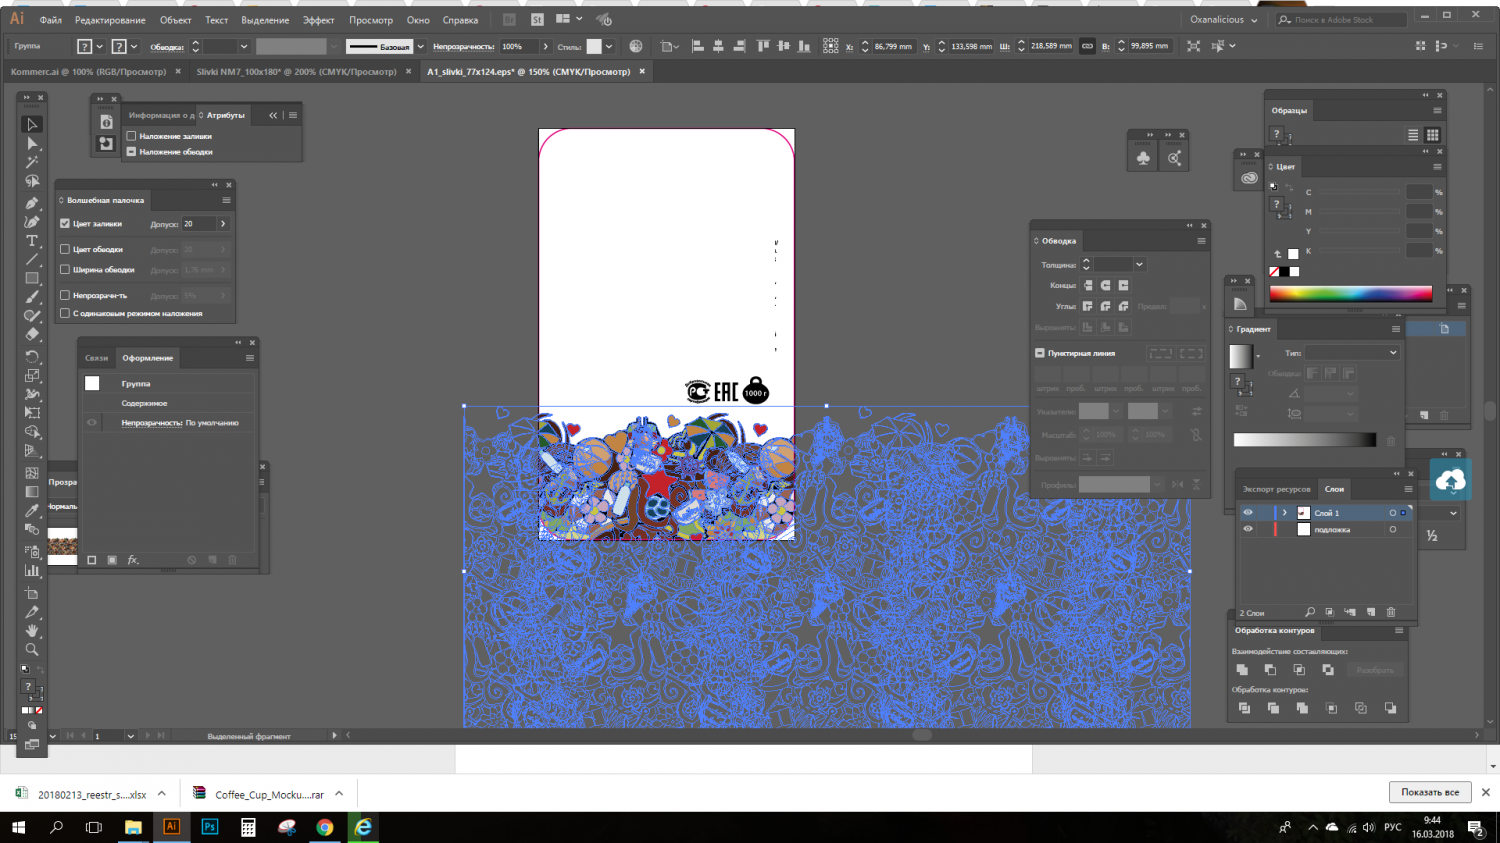Enable the Цвет обводки checkbox in Magic Wand panel

[66, 249]
